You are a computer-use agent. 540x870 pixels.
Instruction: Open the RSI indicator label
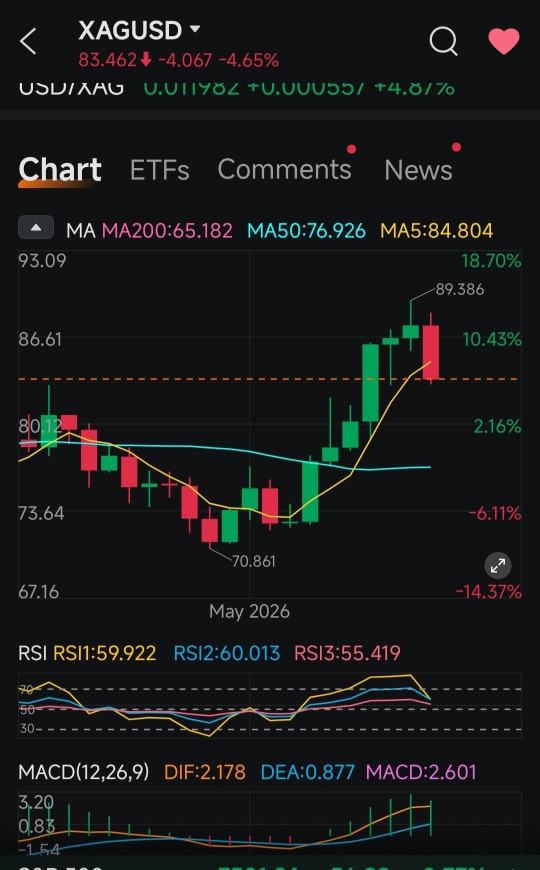pos(32,653)
